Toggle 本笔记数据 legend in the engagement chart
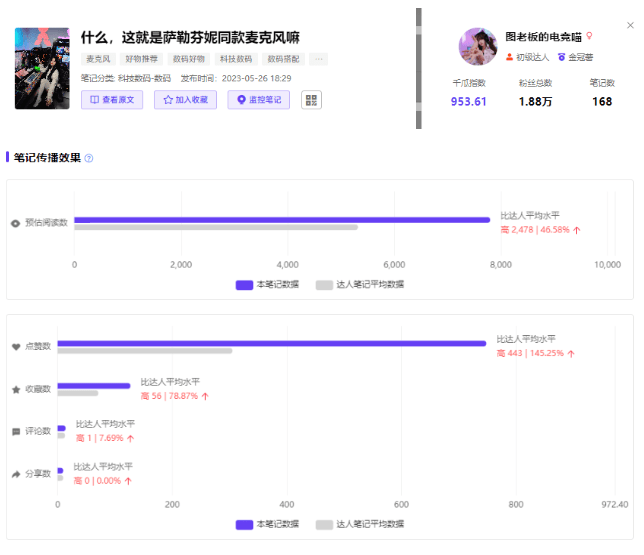 (x=267, y=525)
